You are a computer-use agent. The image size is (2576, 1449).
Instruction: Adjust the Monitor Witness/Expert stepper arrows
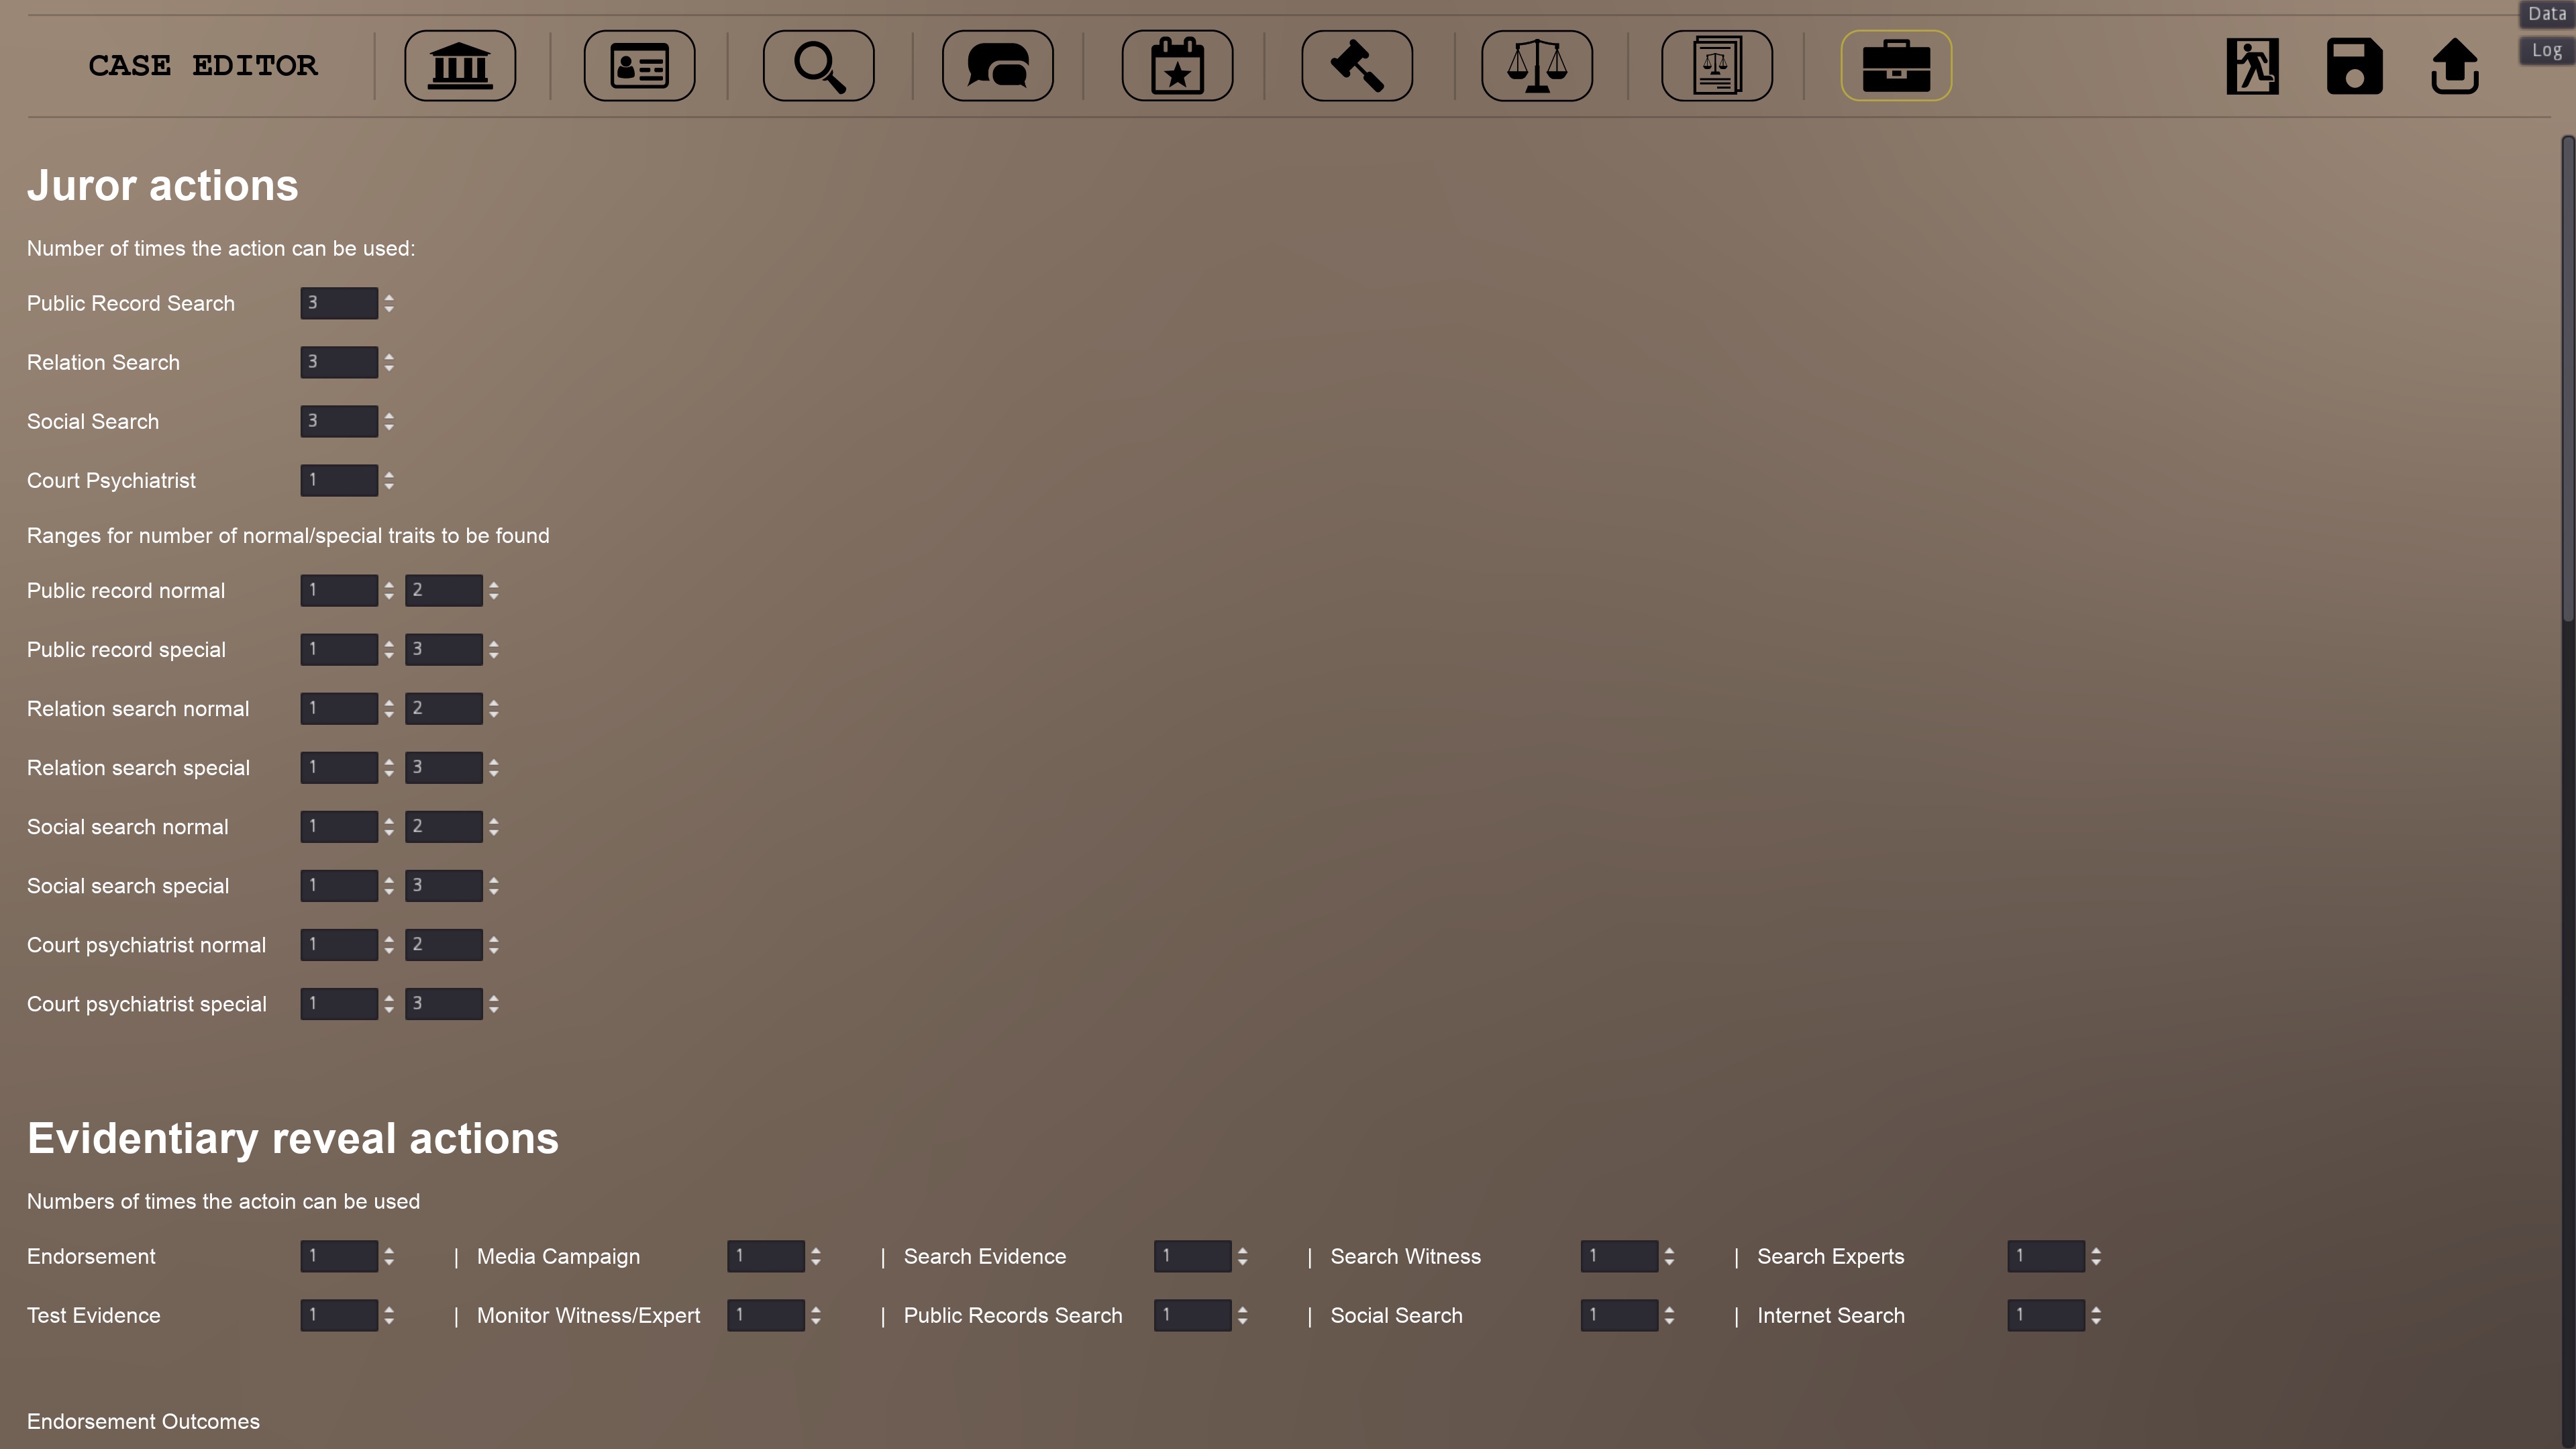tap(816, 1315)
